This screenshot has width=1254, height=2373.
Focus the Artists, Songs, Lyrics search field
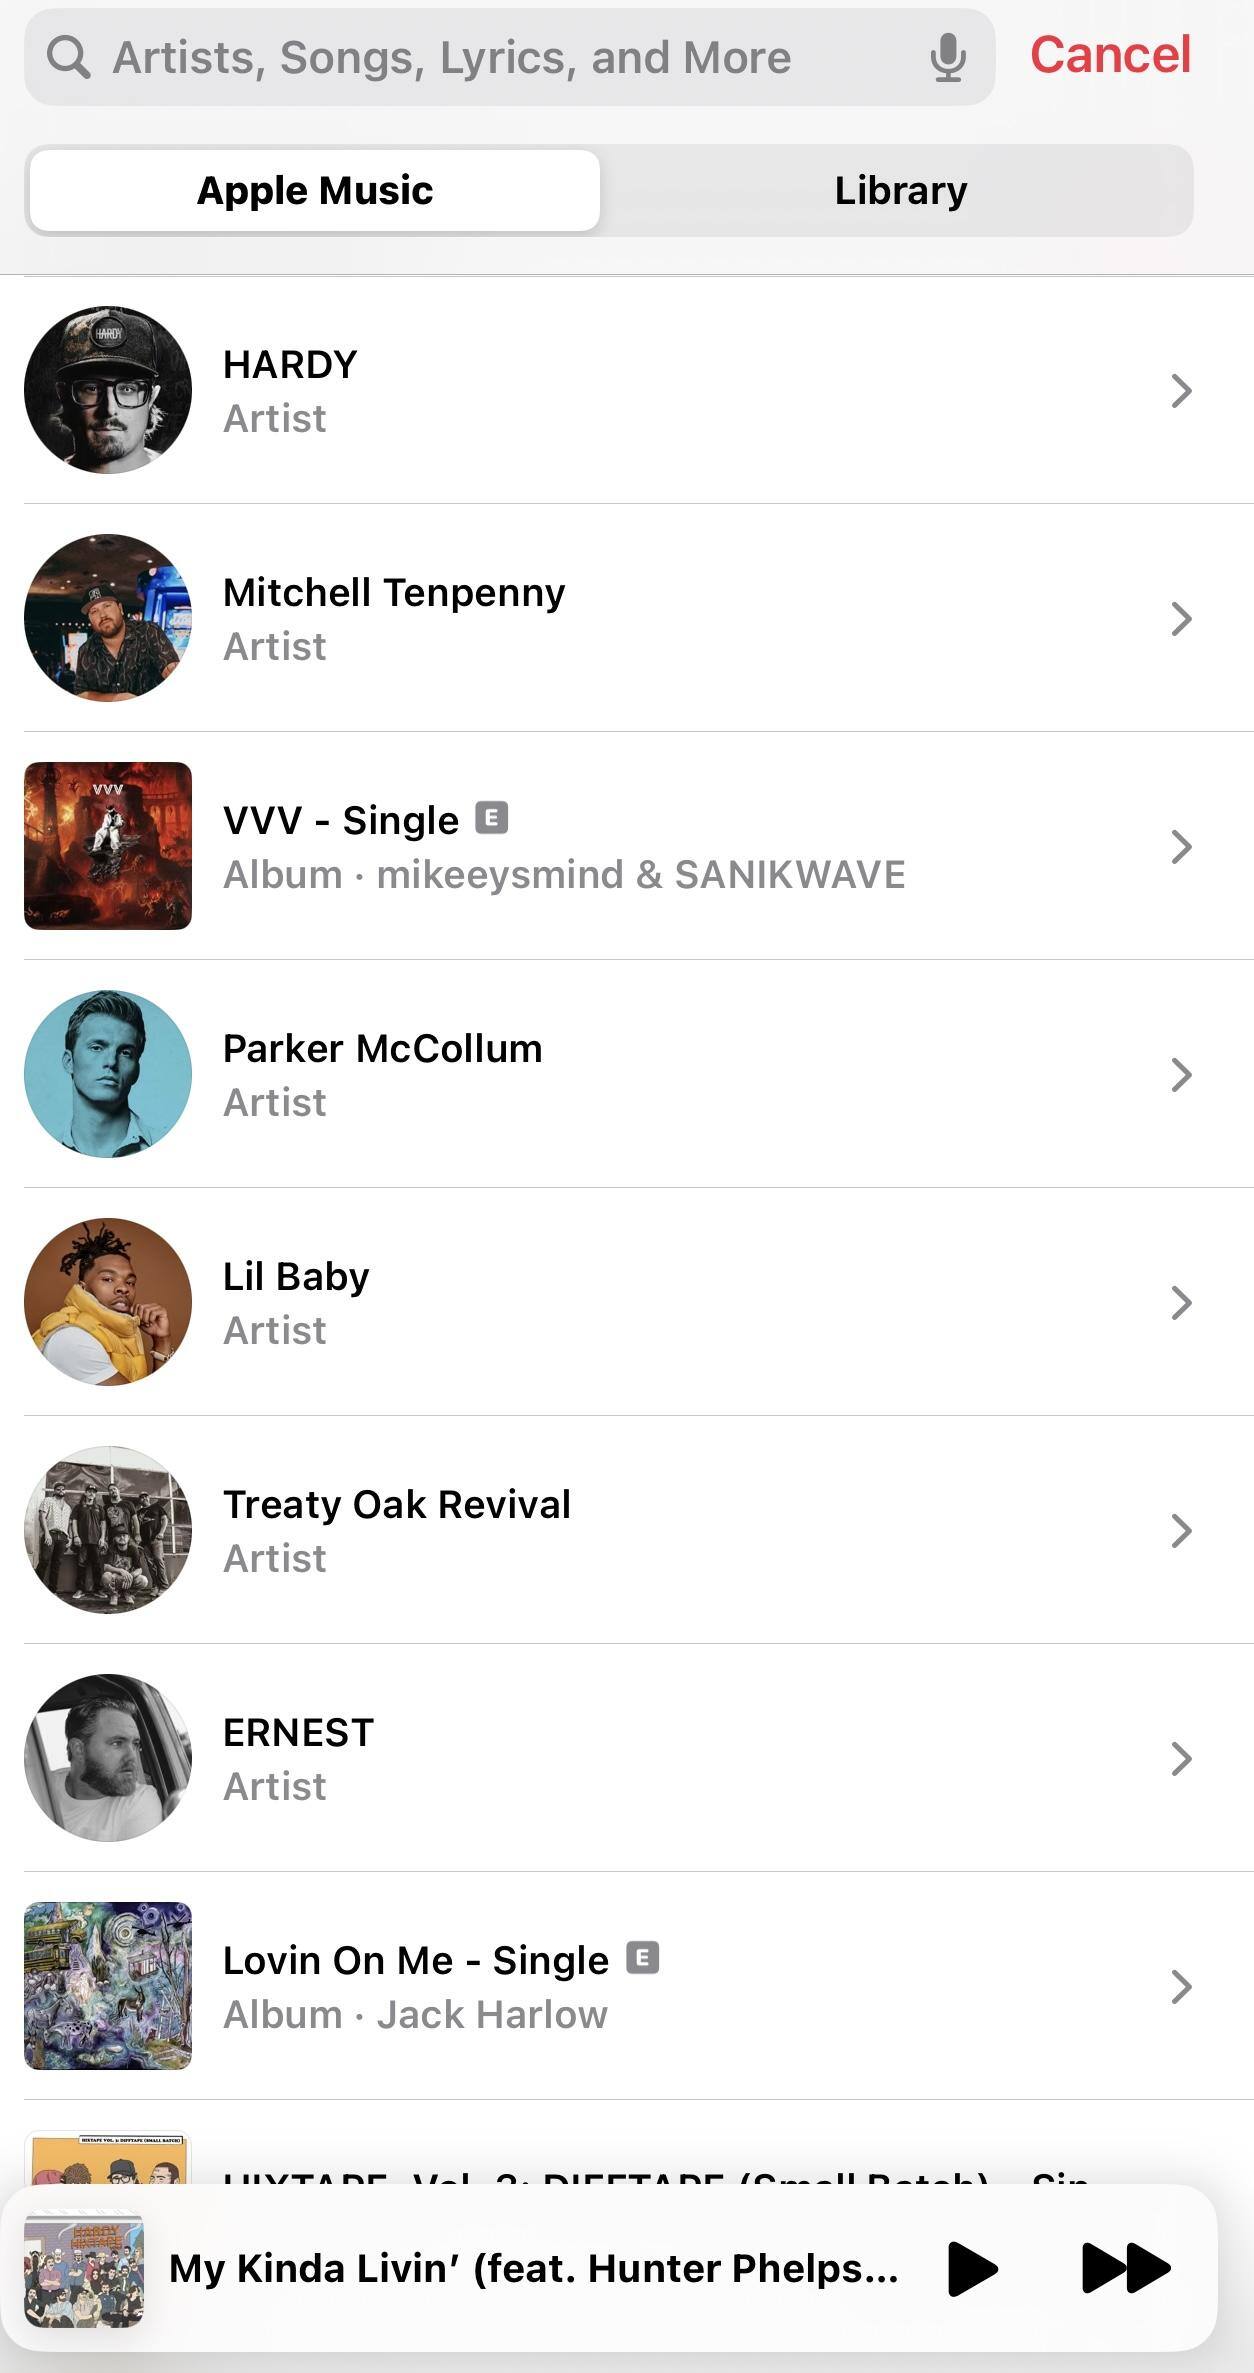pyautogui.click(x=500, y=57)
